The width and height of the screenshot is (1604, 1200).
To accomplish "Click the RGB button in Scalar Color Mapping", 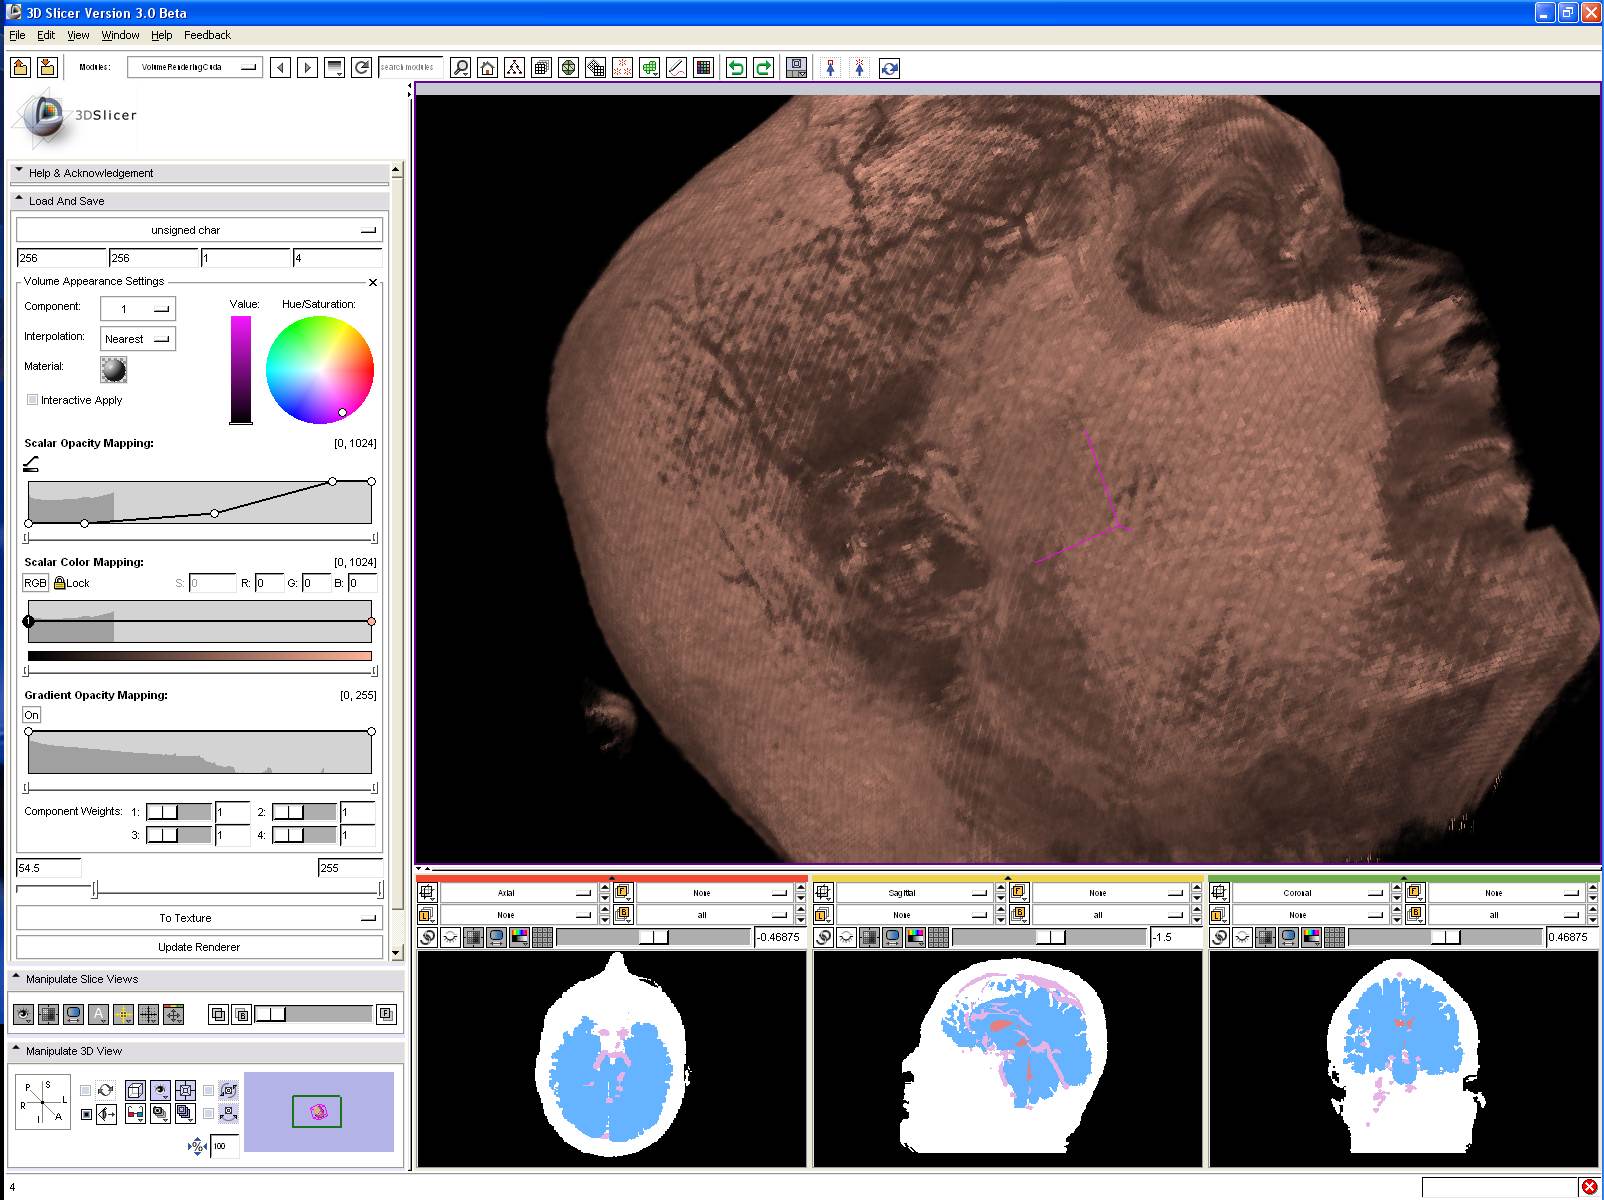I will [x=35, y=583].
